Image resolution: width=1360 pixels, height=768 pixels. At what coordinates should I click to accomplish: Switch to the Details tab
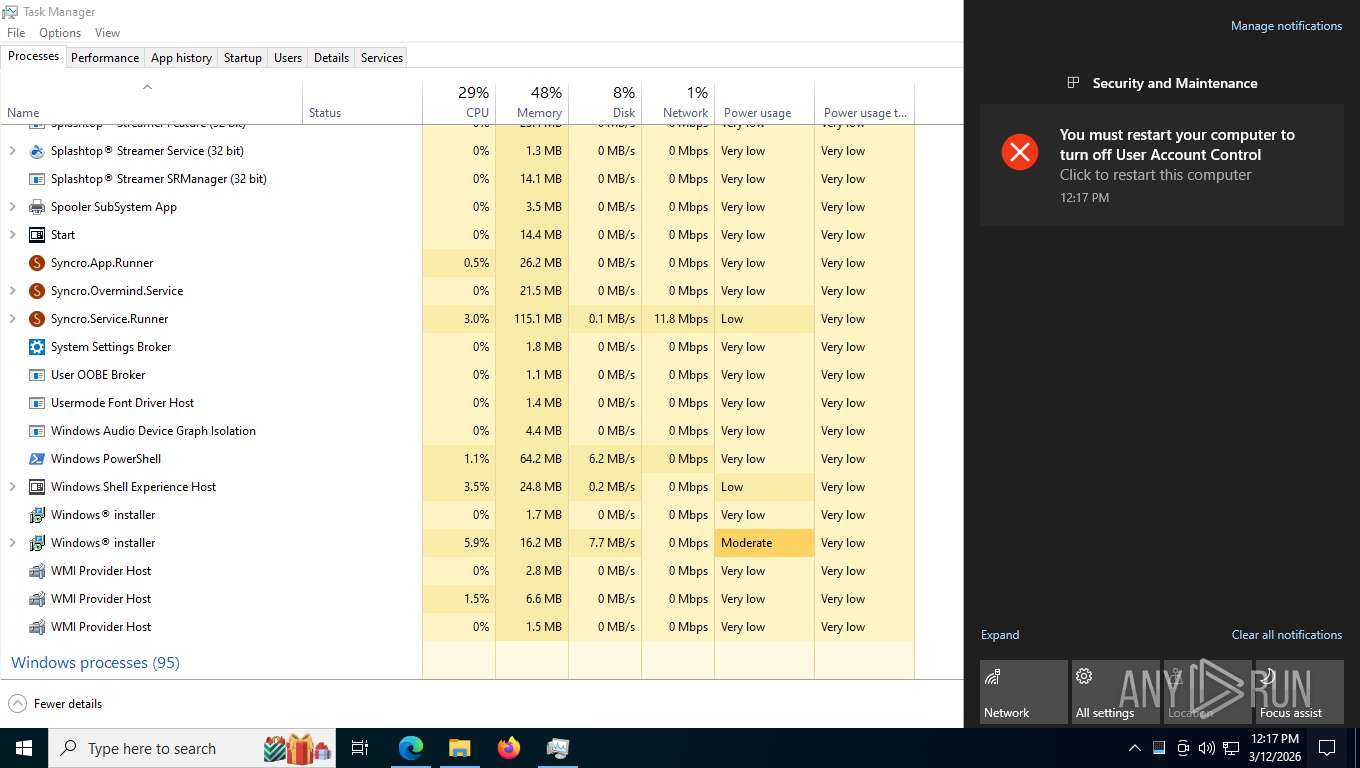pos(331,58)
